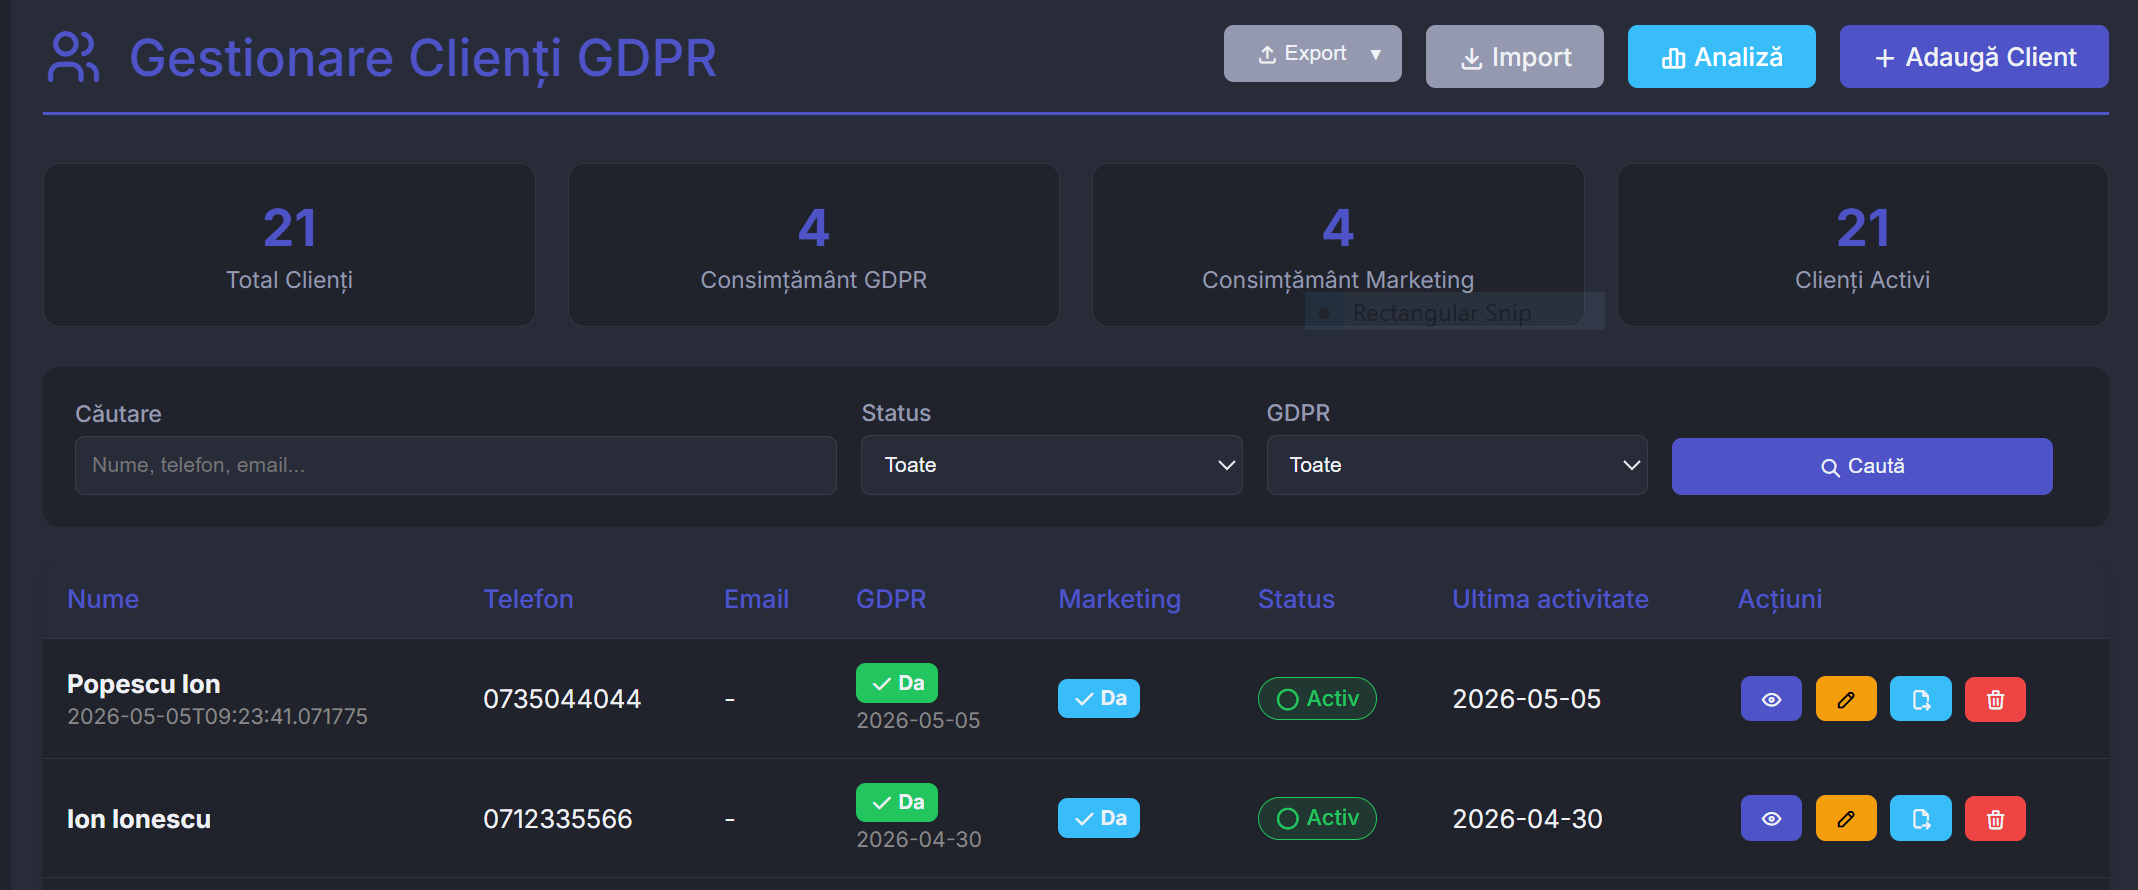Expand the Status filter dropdown
Screen dimensions: 2138x890
1051,465
